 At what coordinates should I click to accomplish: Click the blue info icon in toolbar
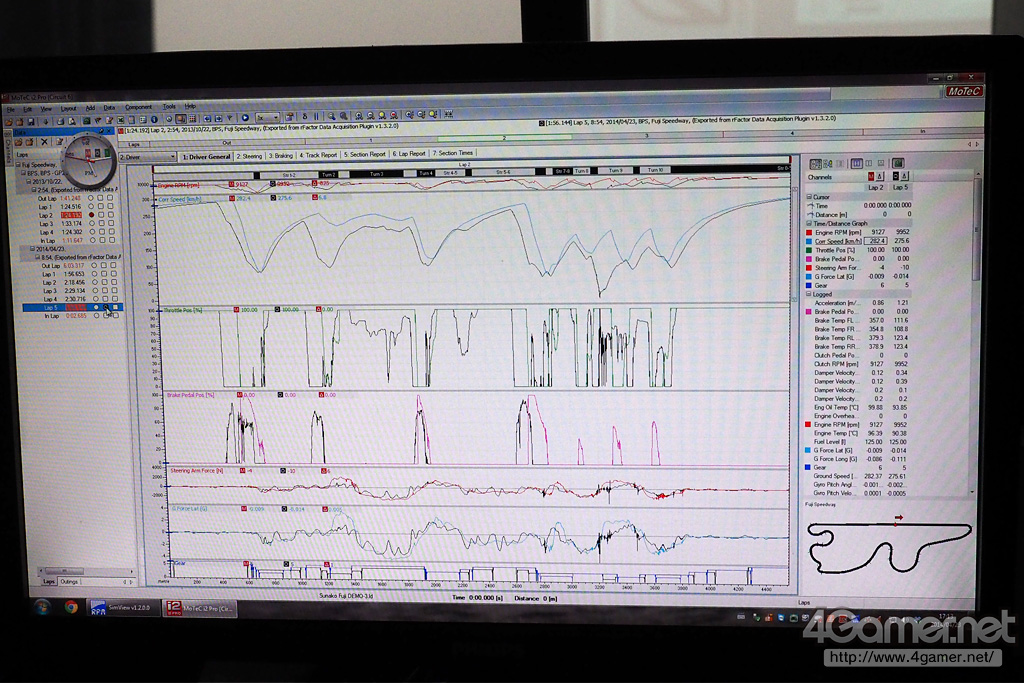point(154,120)
